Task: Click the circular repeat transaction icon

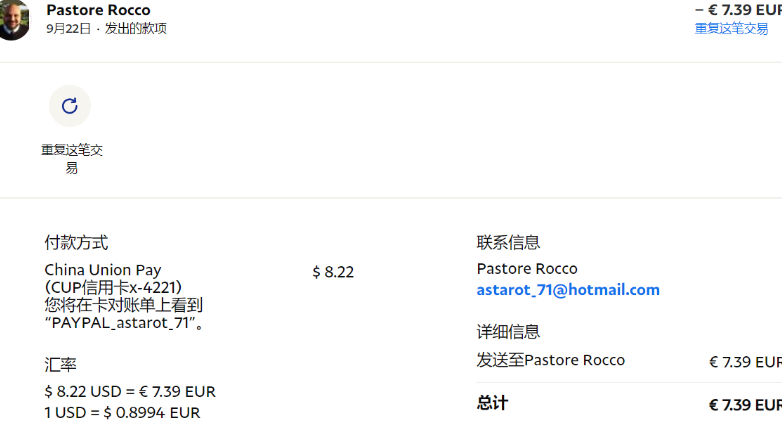Action: [x=70, y=106]
